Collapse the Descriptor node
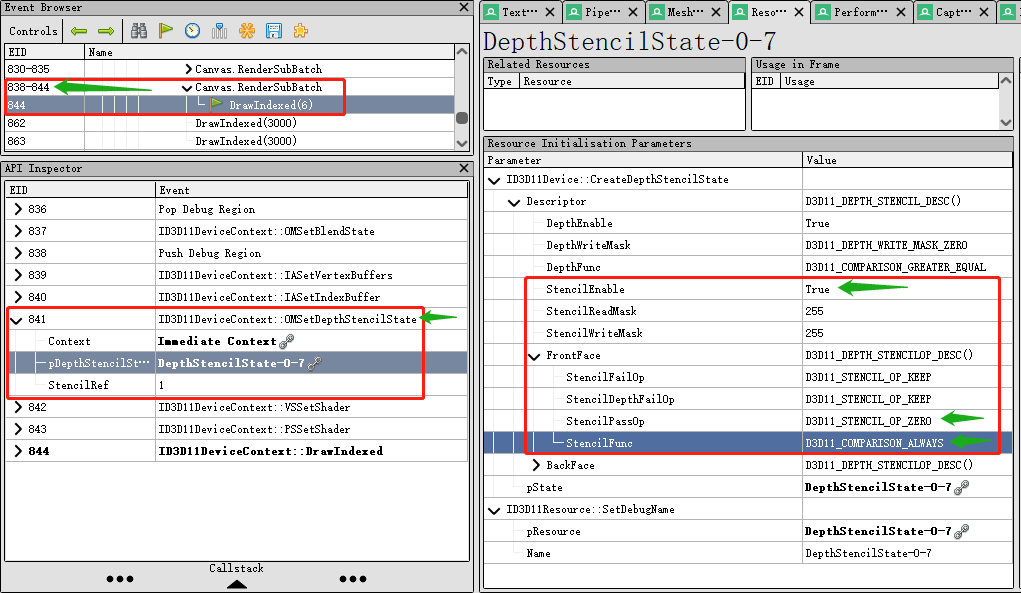The image size is (1021, 593). tap(514, 202)
